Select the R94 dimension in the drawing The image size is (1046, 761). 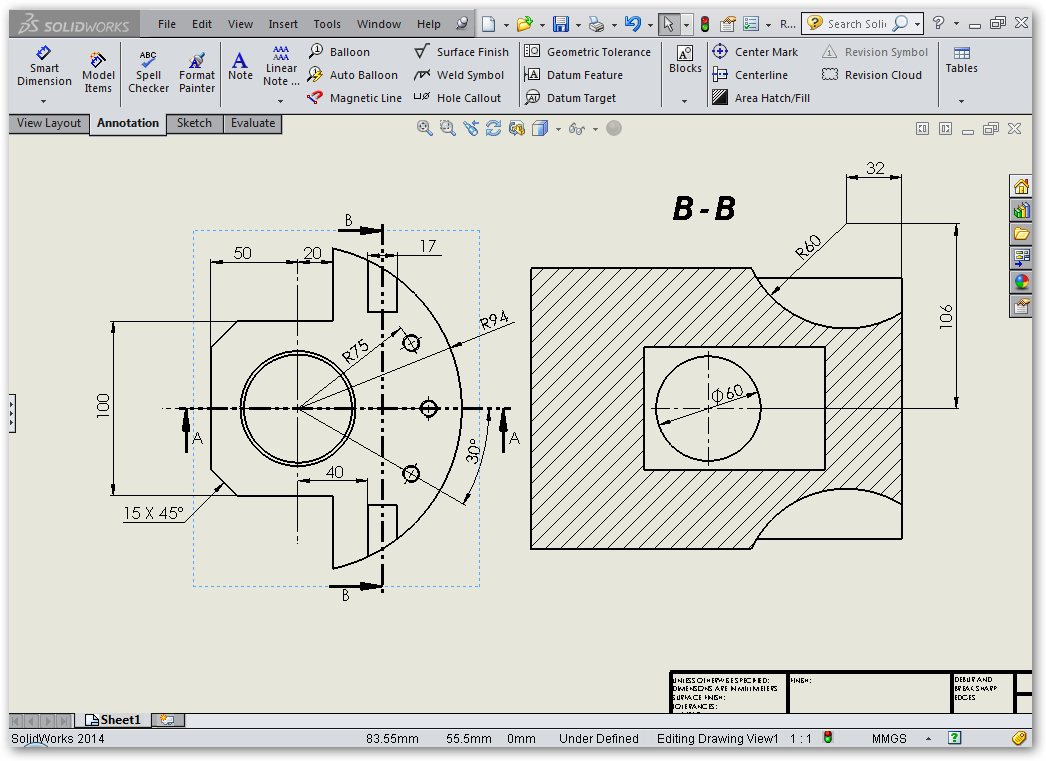coord(494,320)
